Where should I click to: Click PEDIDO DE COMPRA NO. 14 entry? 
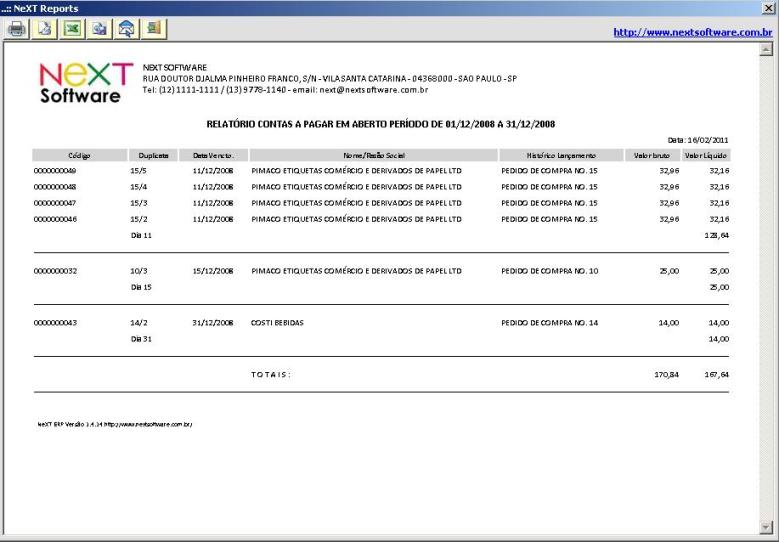[x=549, y=323]
